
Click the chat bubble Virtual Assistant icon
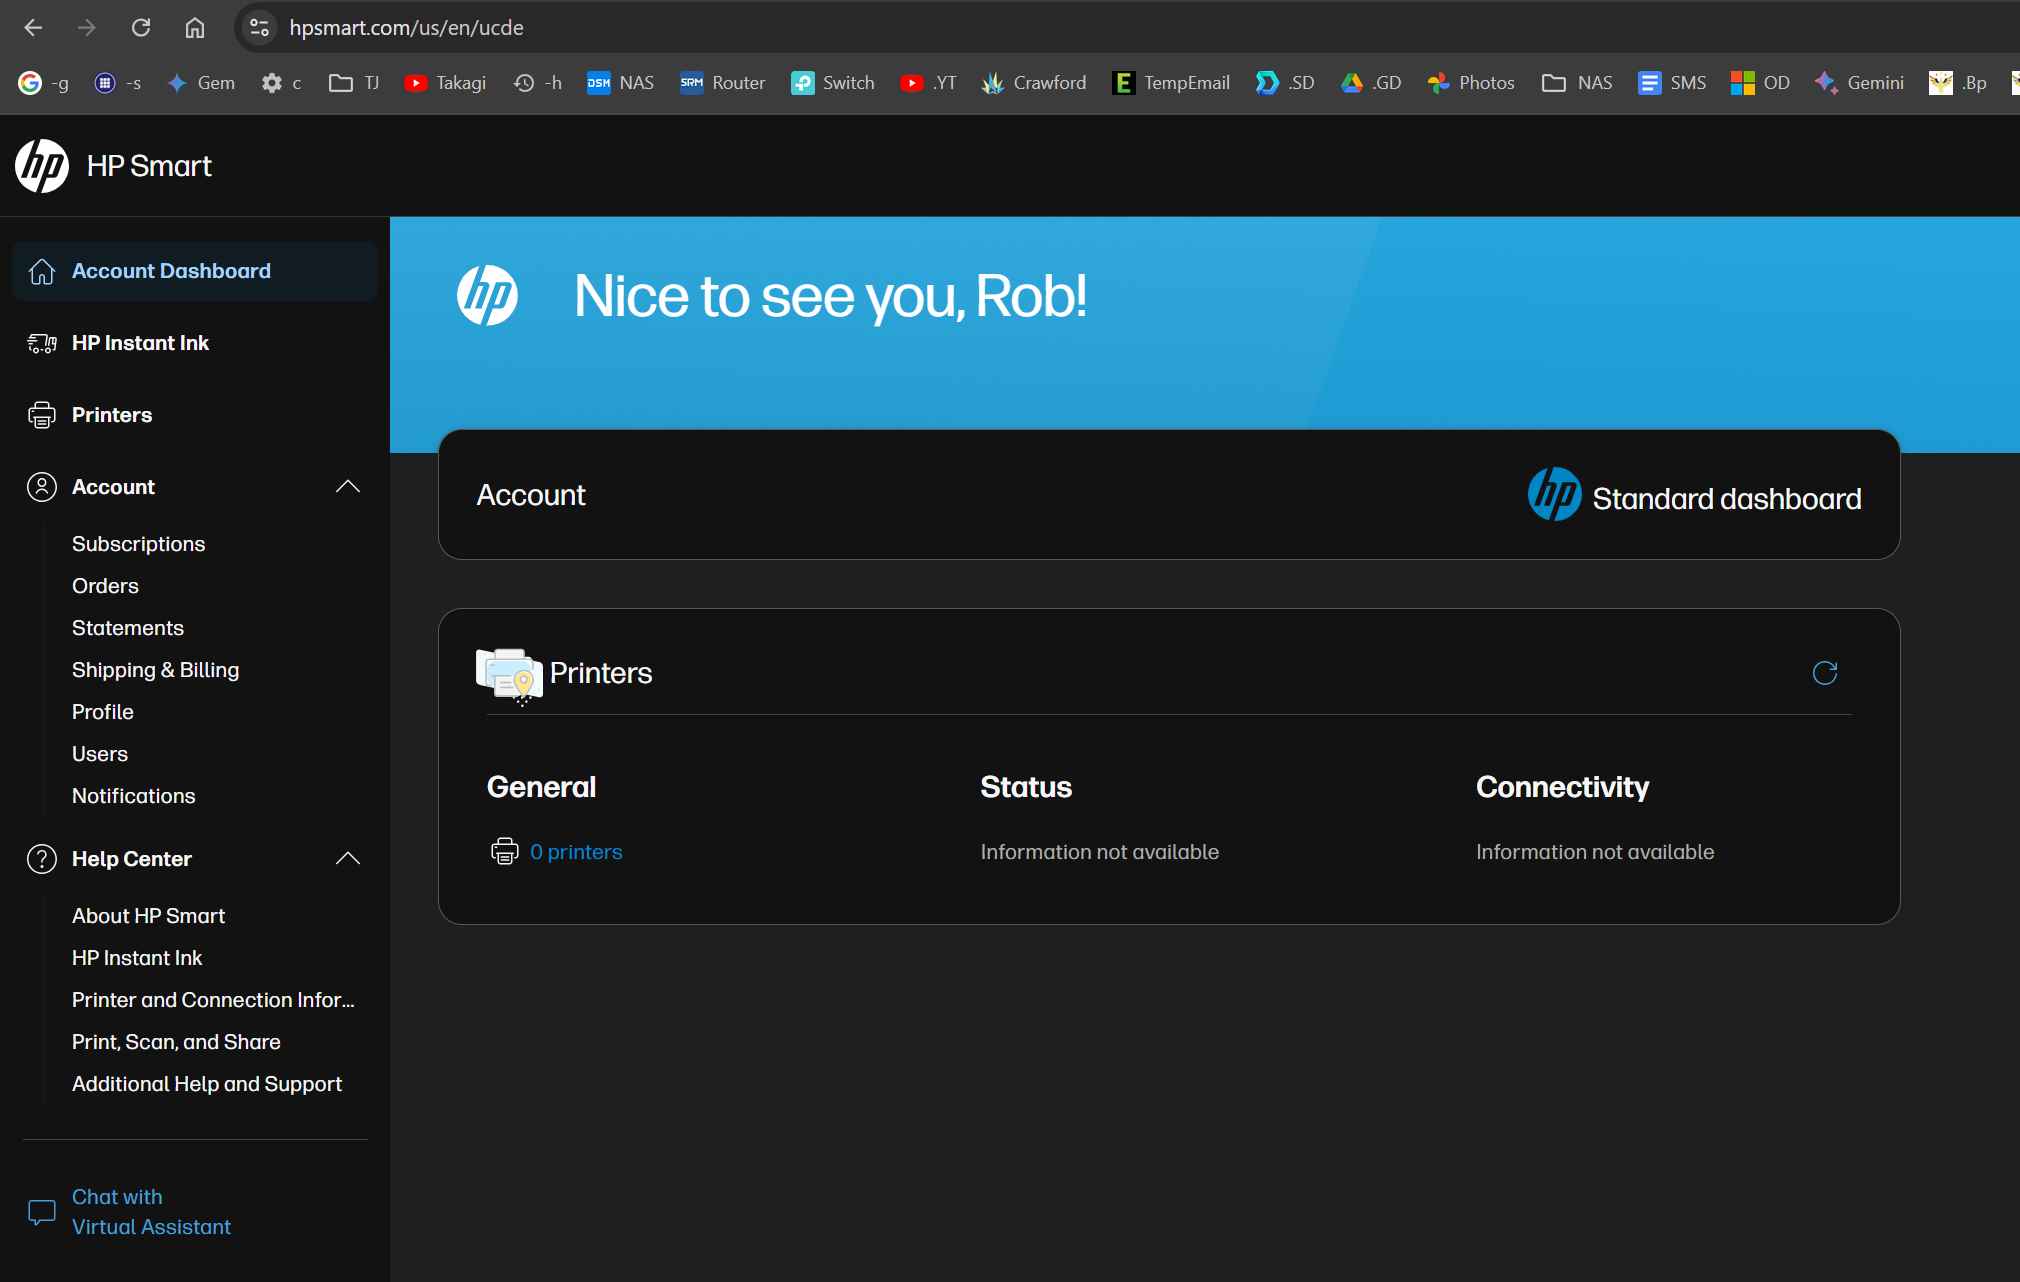click(x=42, y=1212)
